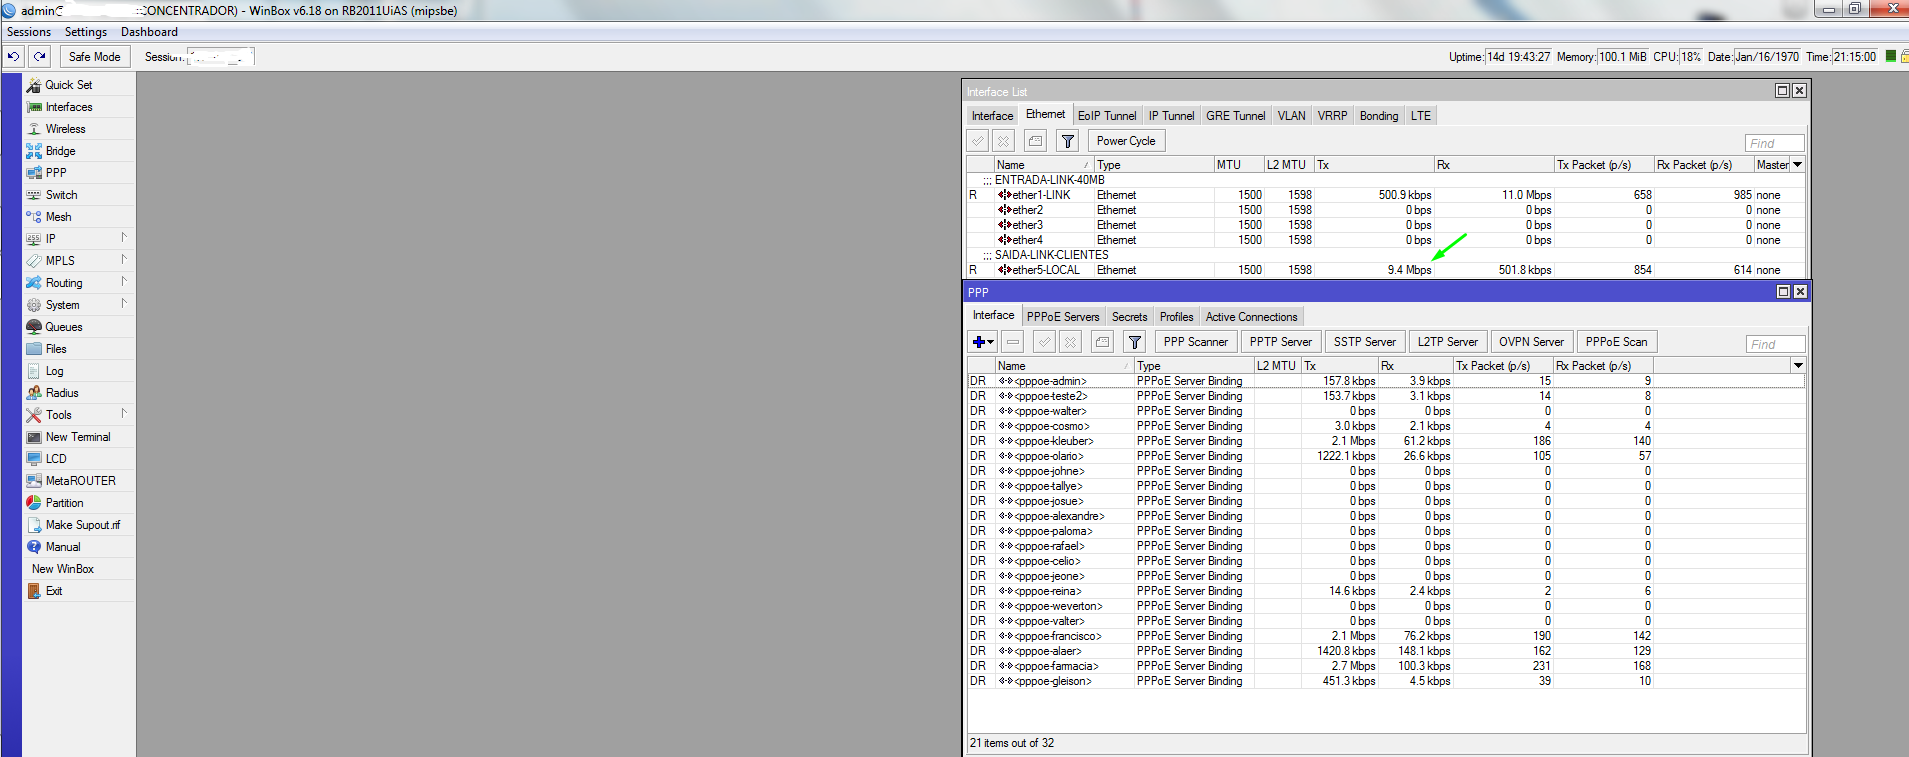Open the Files section
The width and height of the screenshot is (1909, 757).
coord(56,349)
